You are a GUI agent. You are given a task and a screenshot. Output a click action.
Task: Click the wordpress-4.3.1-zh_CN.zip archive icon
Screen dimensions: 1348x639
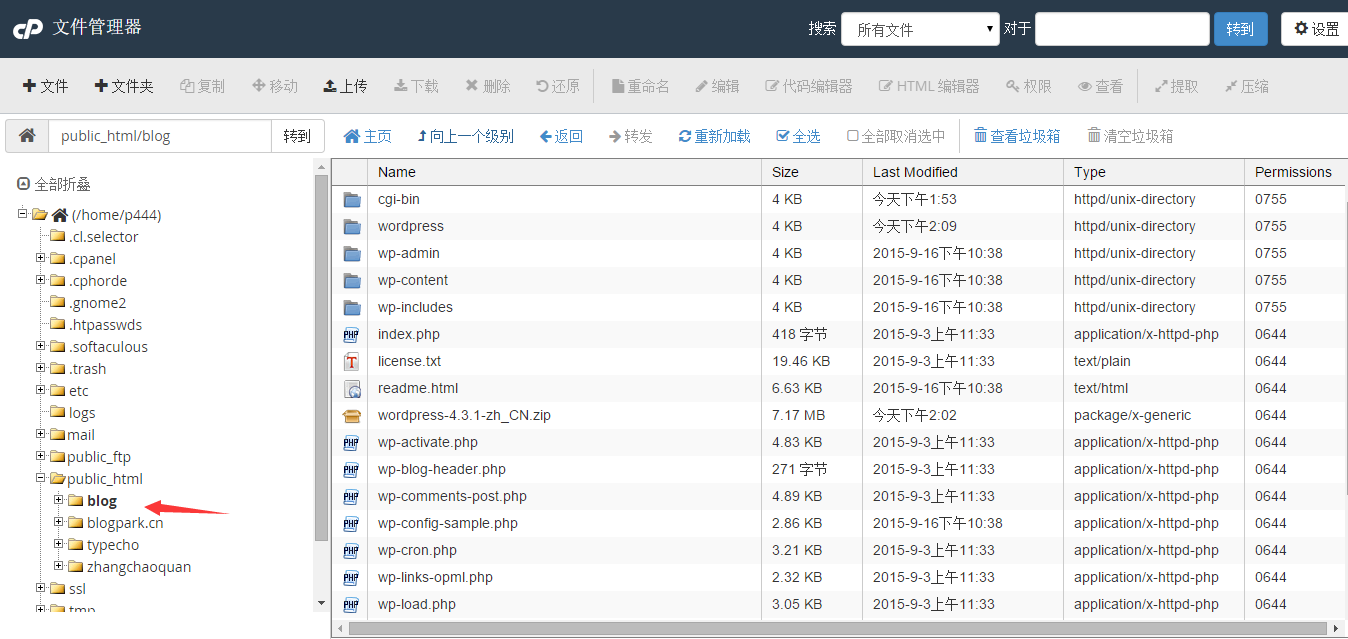click(352, 415)
